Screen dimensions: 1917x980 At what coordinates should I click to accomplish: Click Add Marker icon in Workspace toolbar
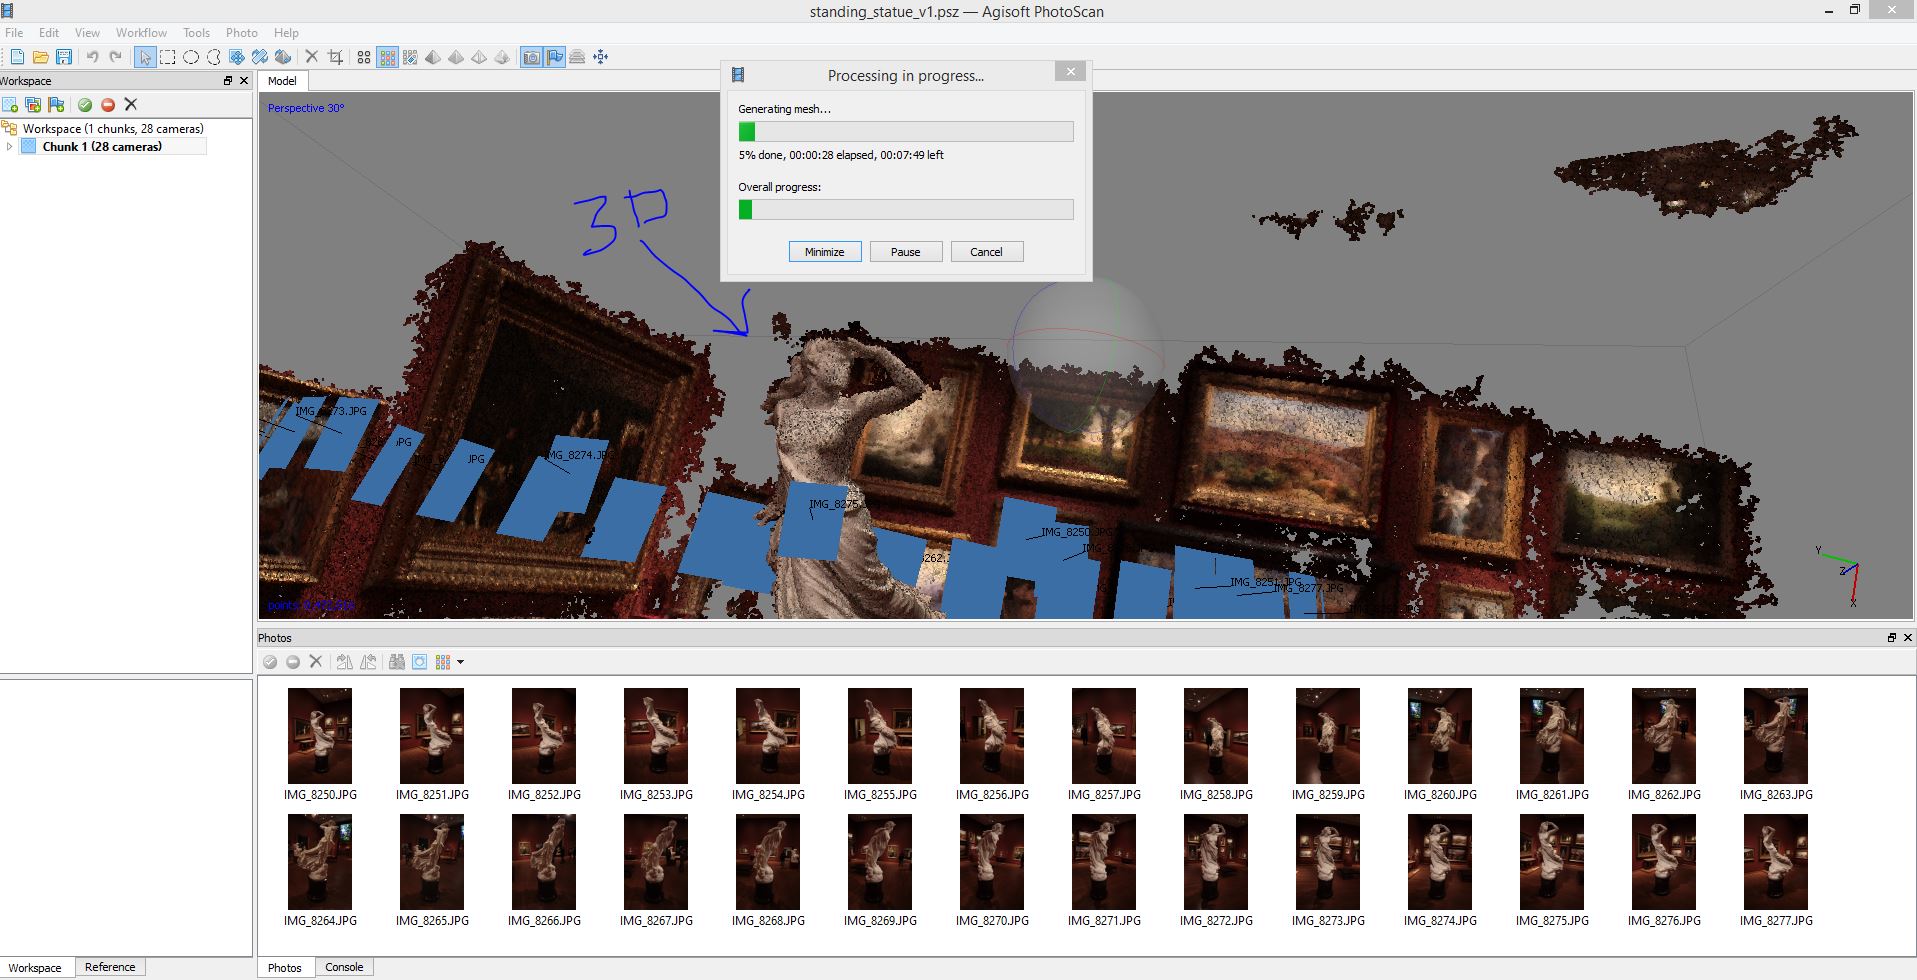[56, 104]
